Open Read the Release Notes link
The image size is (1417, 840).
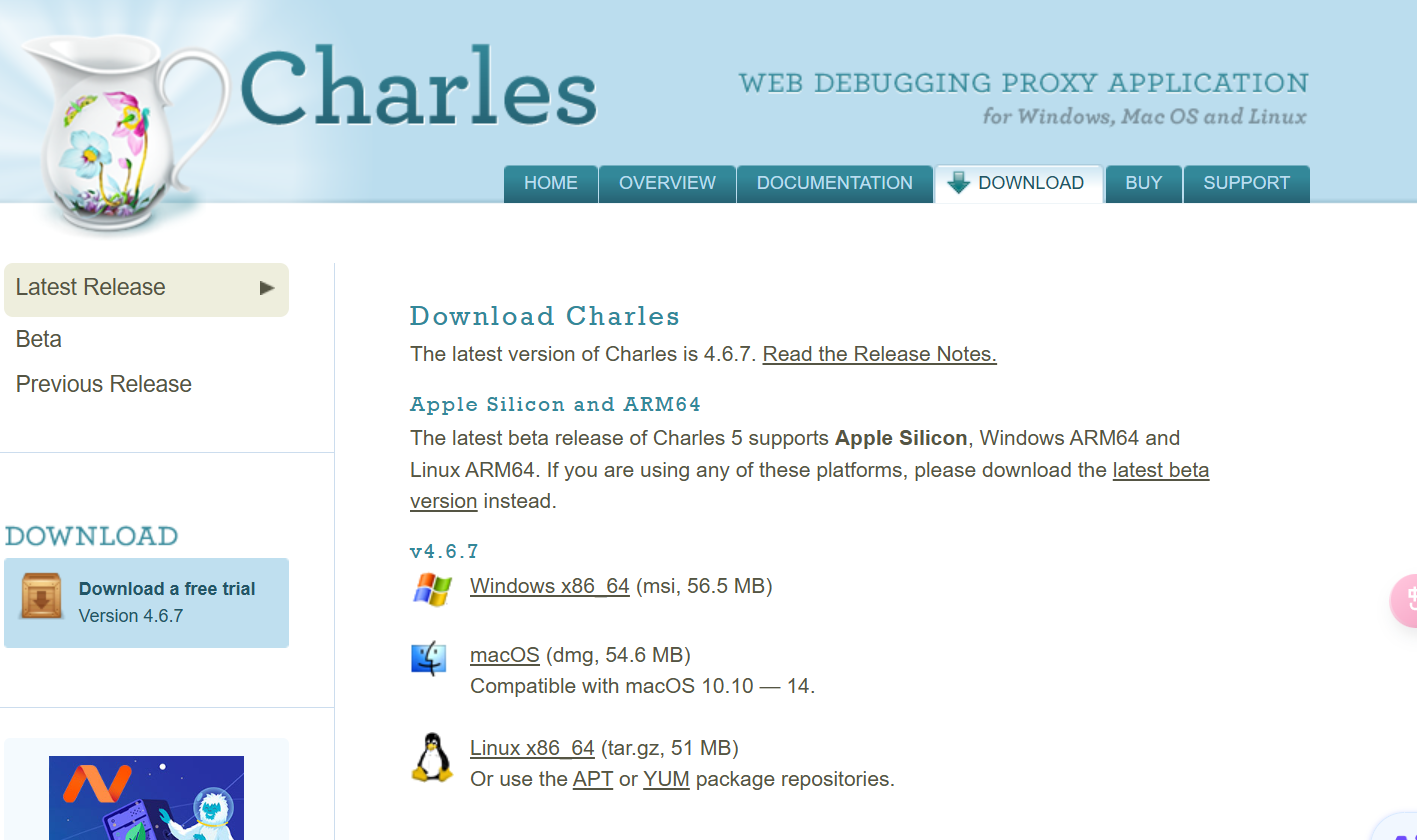click(x=880, y=354)
